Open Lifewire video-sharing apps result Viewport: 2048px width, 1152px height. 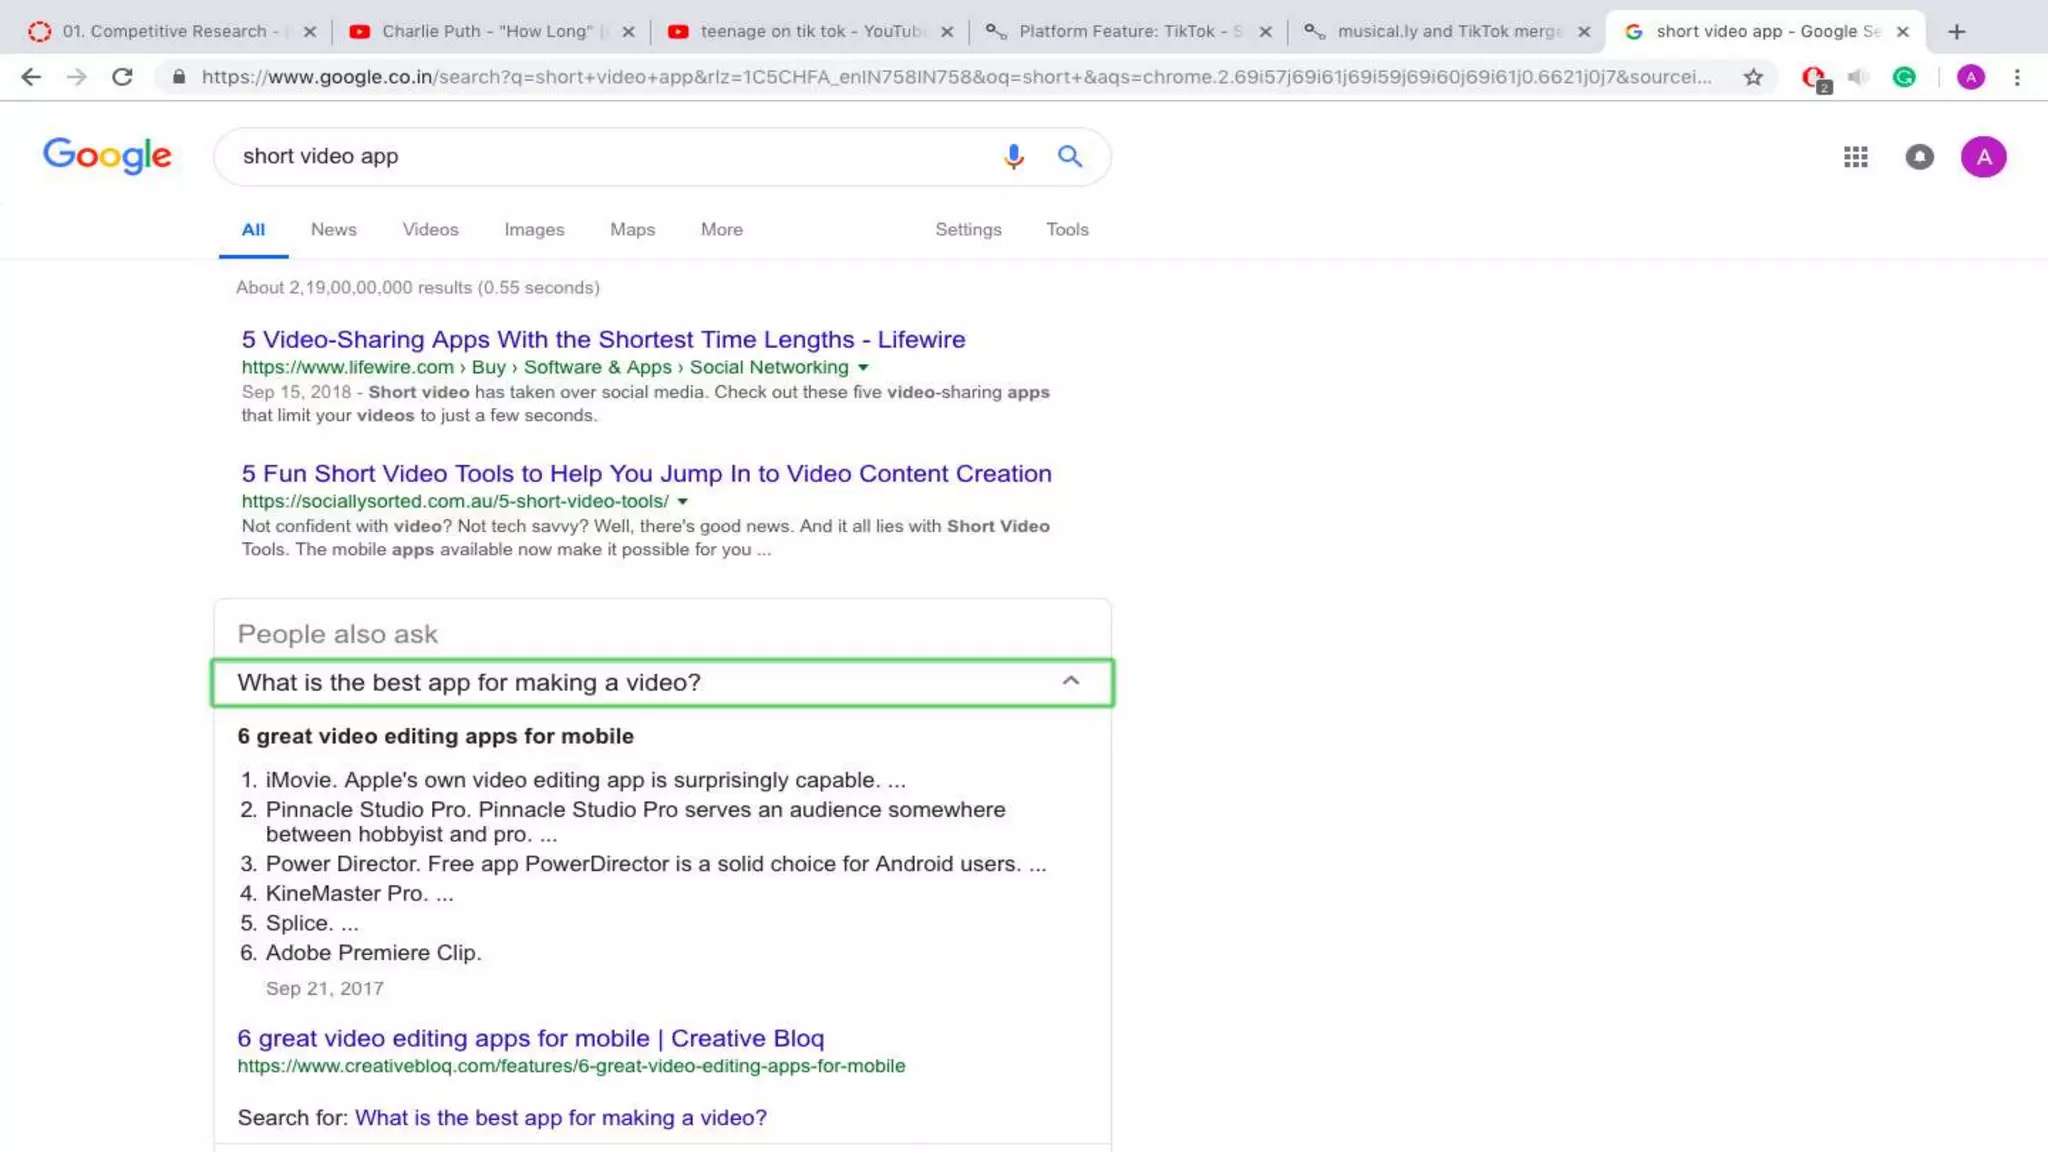[x=603, y=339]
